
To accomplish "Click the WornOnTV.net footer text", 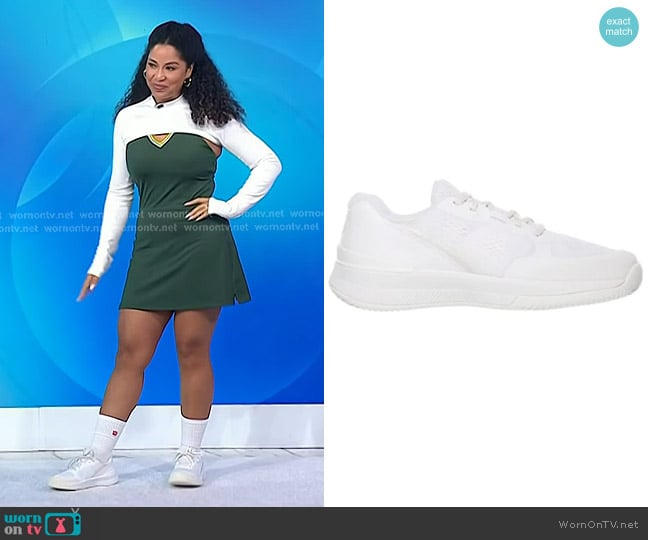I will [598, 524].
